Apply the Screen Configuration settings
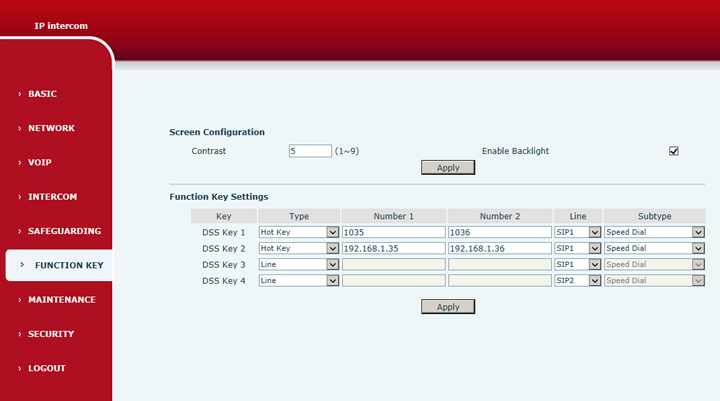 448,168
